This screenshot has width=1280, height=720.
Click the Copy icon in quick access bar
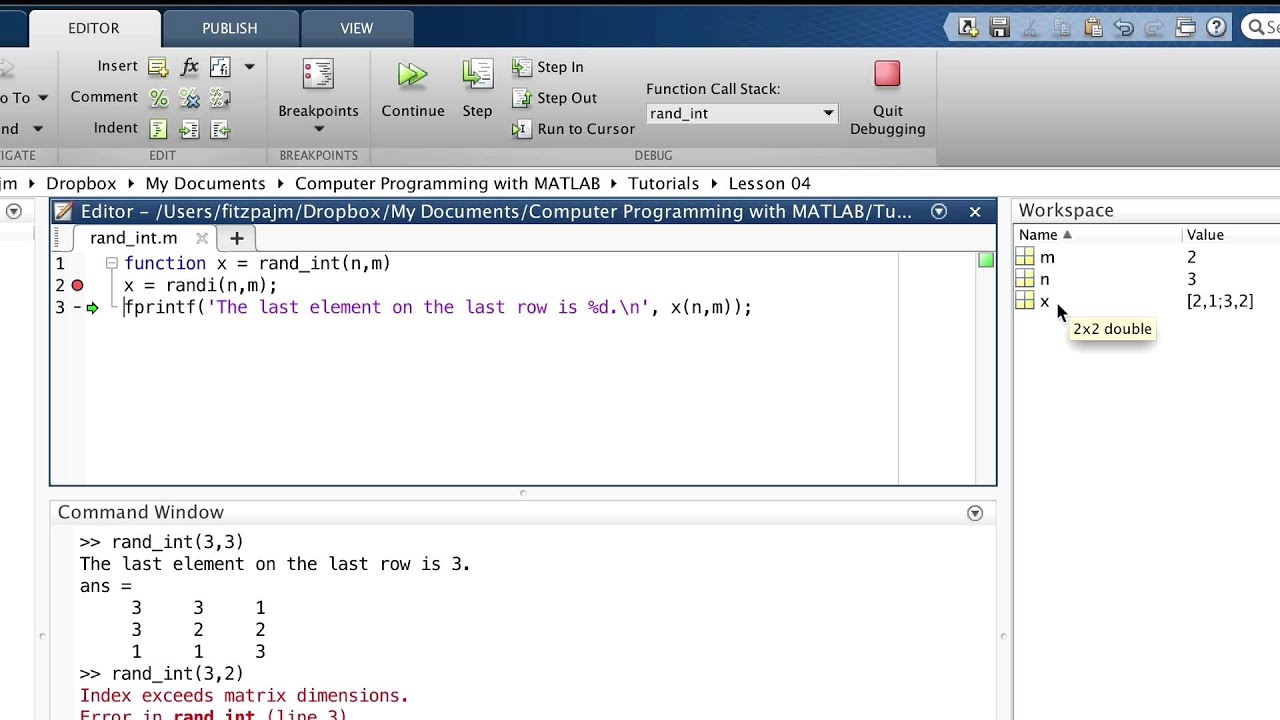pyautogui.click(x=1062, y=28)
